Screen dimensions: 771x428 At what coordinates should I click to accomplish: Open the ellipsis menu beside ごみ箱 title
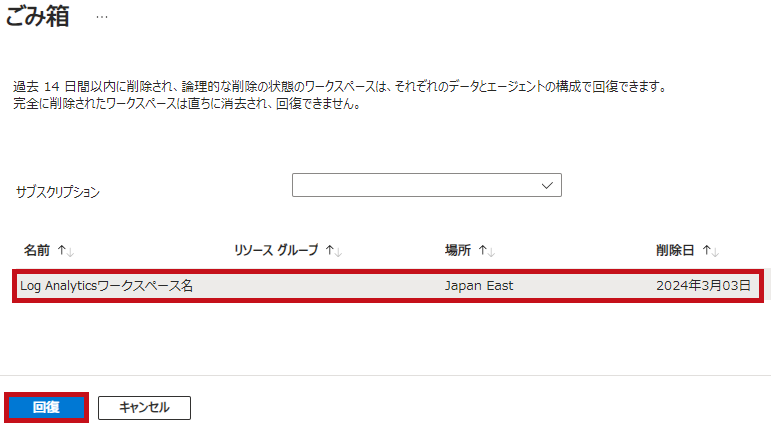click(x=102, y=17)
